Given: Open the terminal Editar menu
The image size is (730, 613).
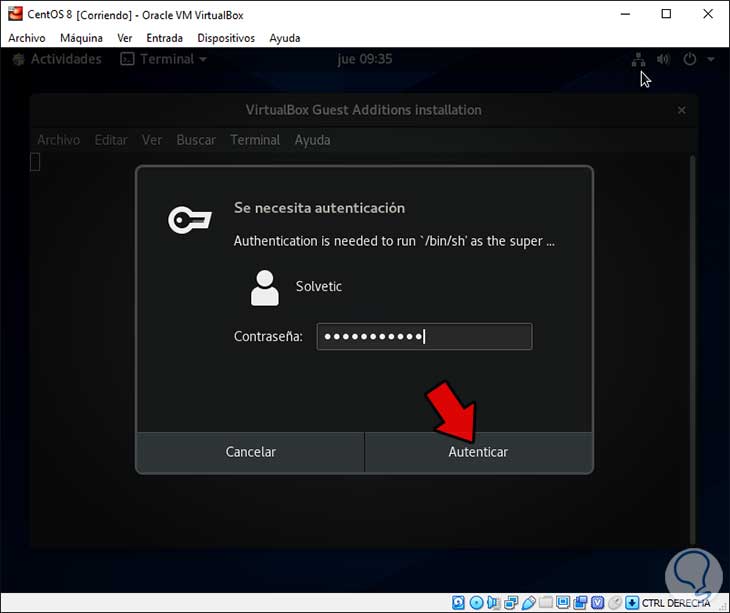Looking at the screenshot, I should [x=111, y=140].
